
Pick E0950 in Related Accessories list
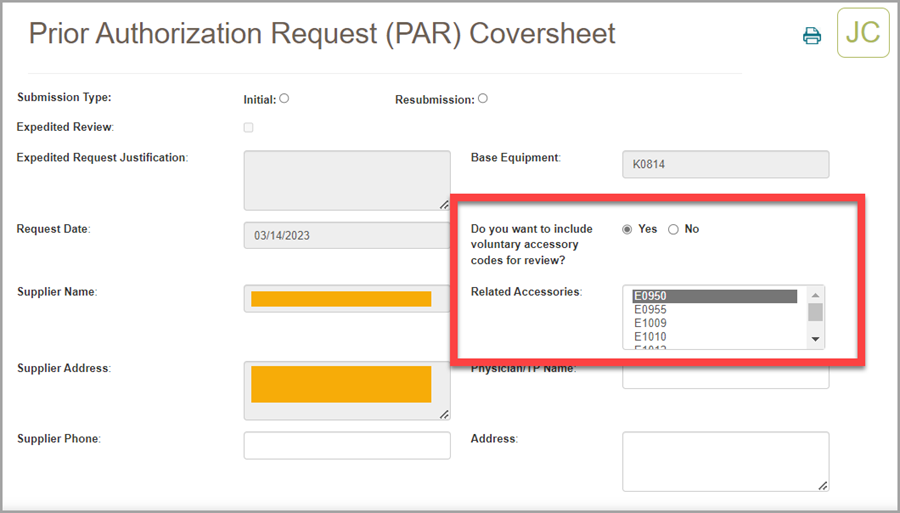(714, 296)
